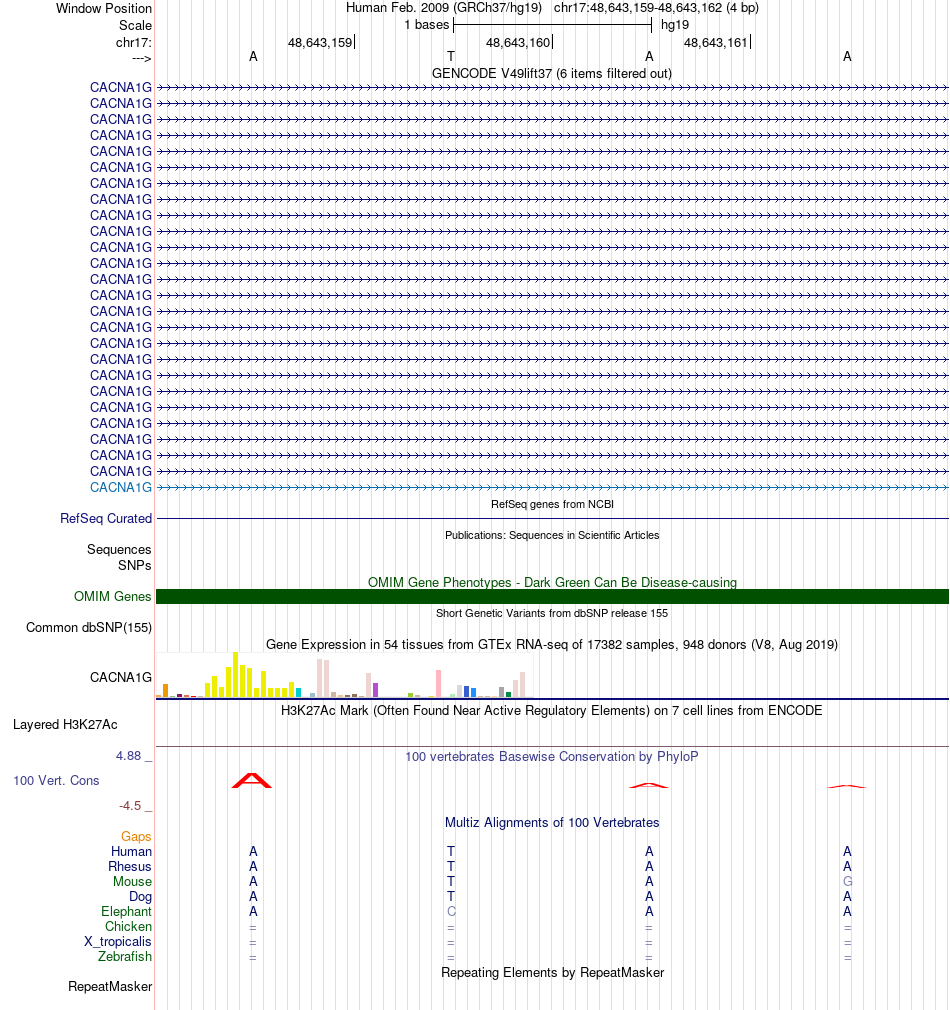
Task: Click the Window Position track label
Action: pos(104,8)
